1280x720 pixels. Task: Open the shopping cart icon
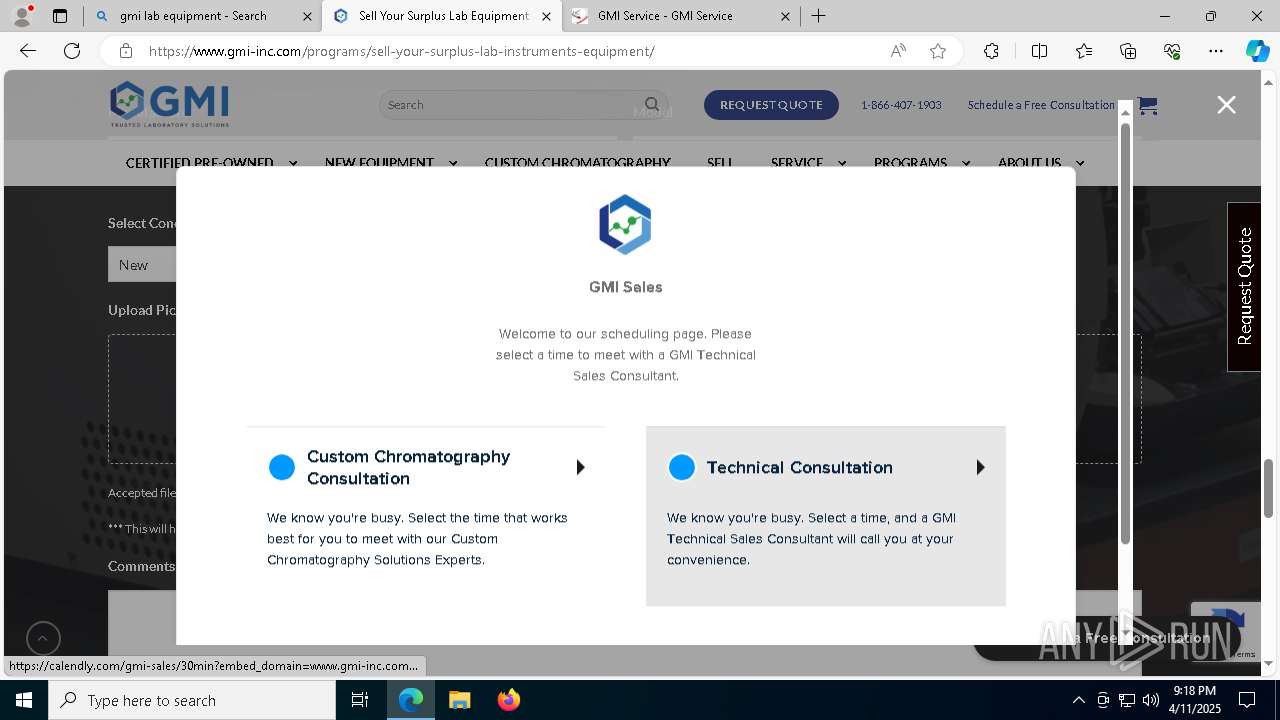click(1147, 105)
